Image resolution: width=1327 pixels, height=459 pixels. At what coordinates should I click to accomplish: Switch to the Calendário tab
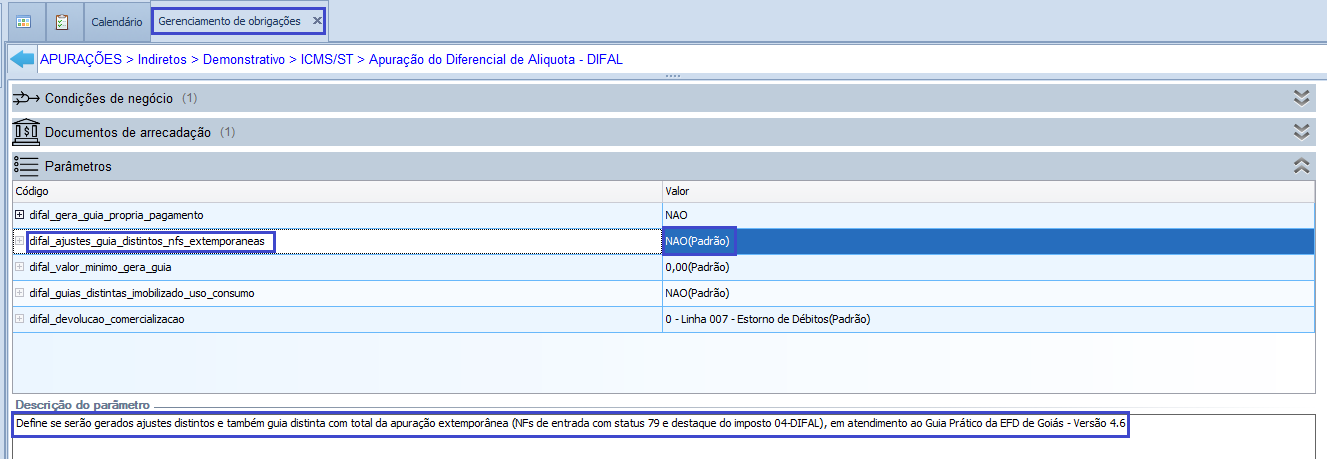[x=116, y=21]
